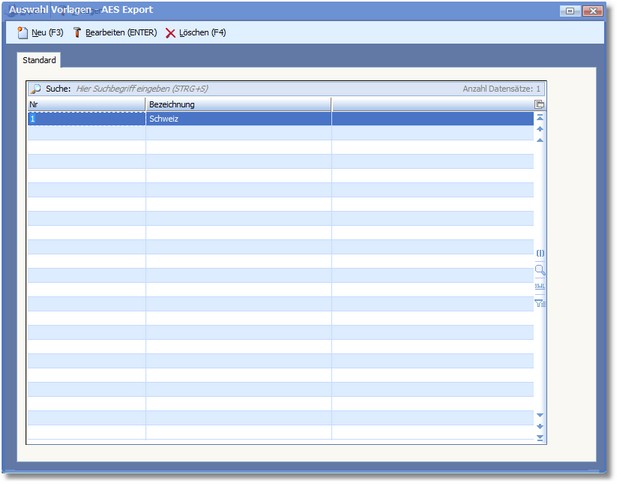
Task: Click the Neu (F3) new template button
Action: [x=41, y=33]
